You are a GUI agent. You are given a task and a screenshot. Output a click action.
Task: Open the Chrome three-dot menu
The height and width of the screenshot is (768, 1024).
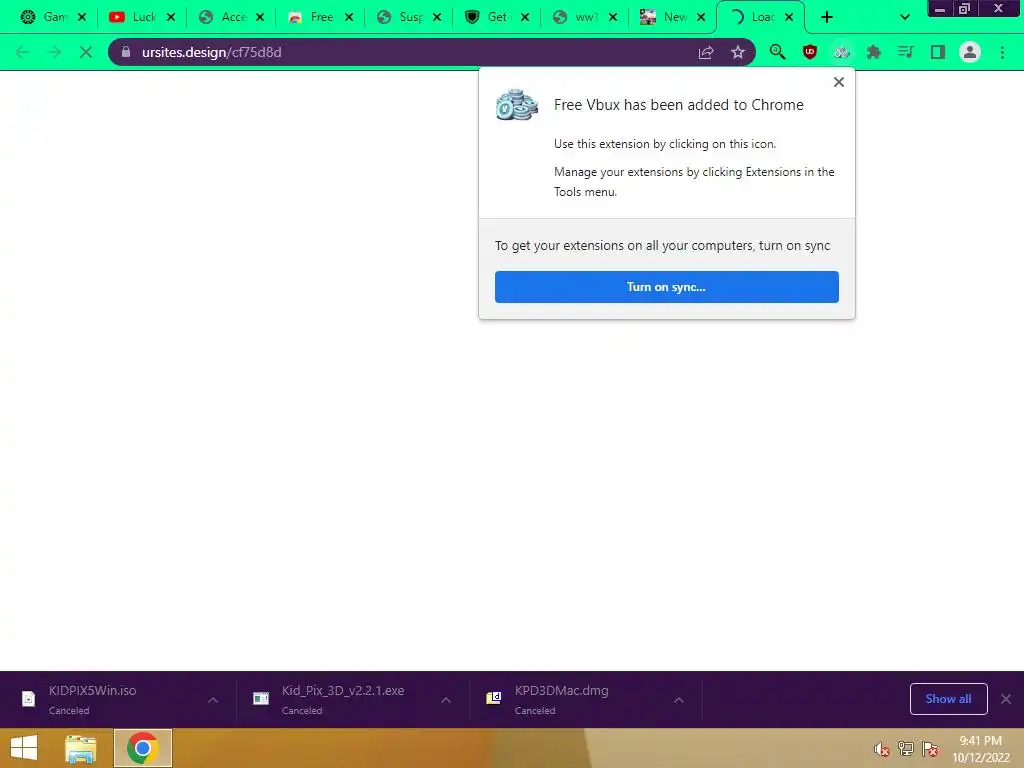(x=1002, y=52)
